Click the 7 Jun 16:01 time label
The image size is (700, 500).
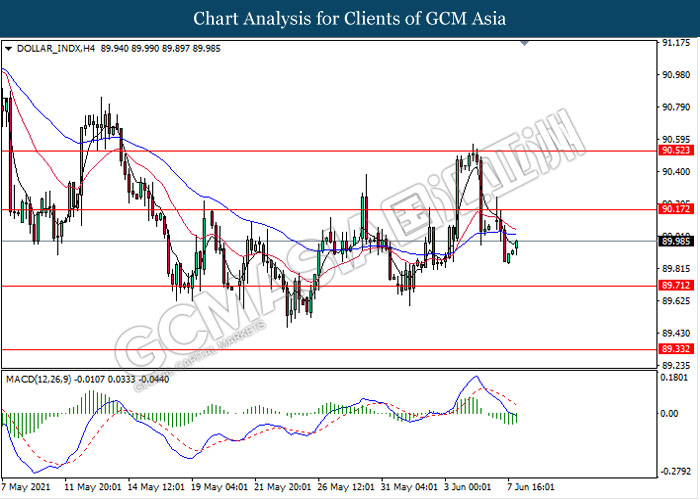click(x=531, y=487)
